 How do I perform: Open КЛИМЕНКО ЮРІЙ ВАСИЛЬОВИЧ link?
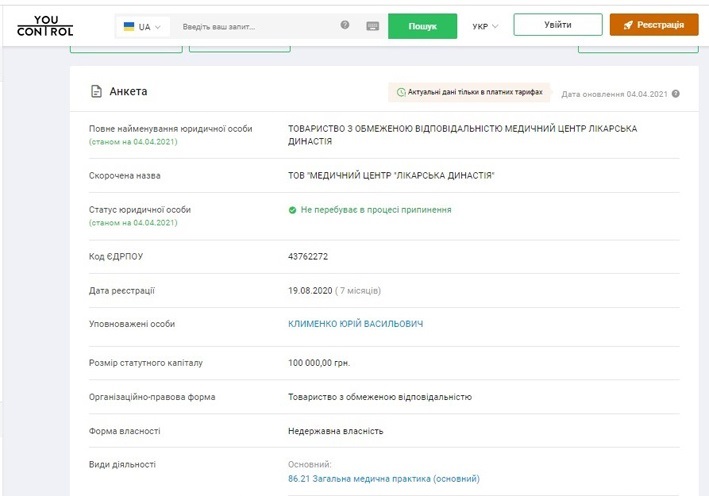click(x=355, y=324)
